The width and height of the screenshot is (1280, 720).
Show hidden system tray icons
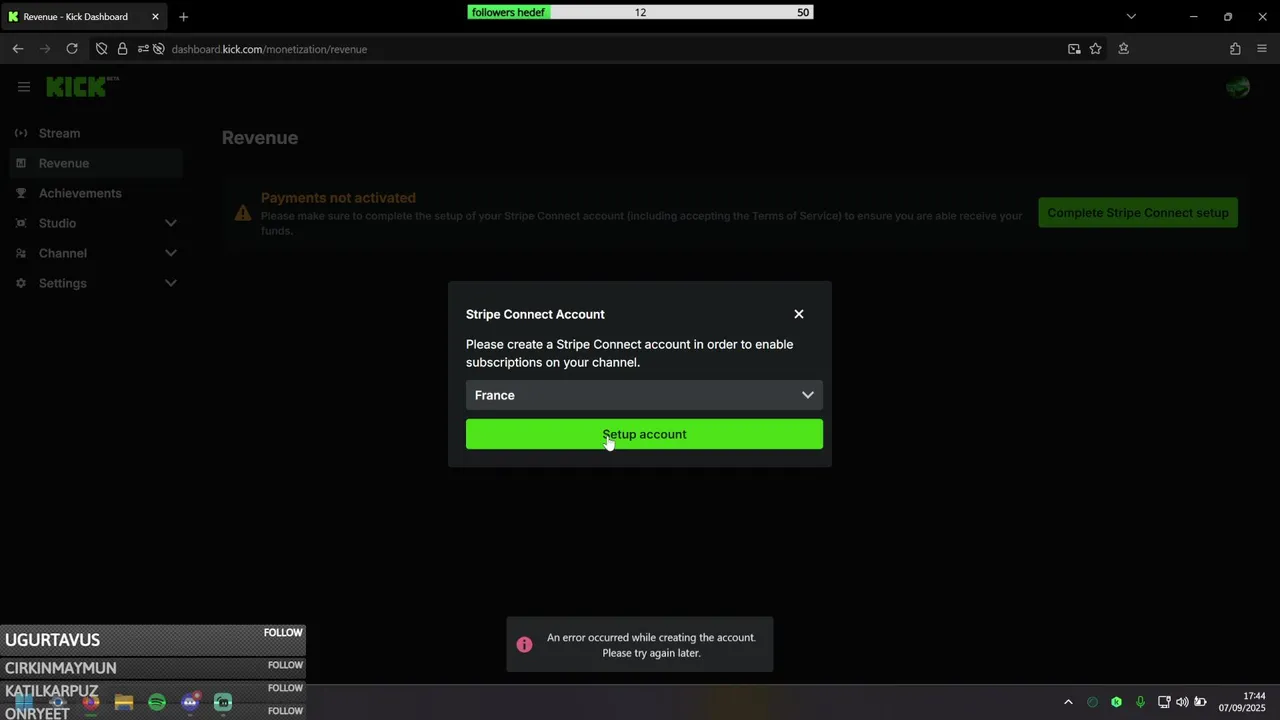pos(1068,702)
